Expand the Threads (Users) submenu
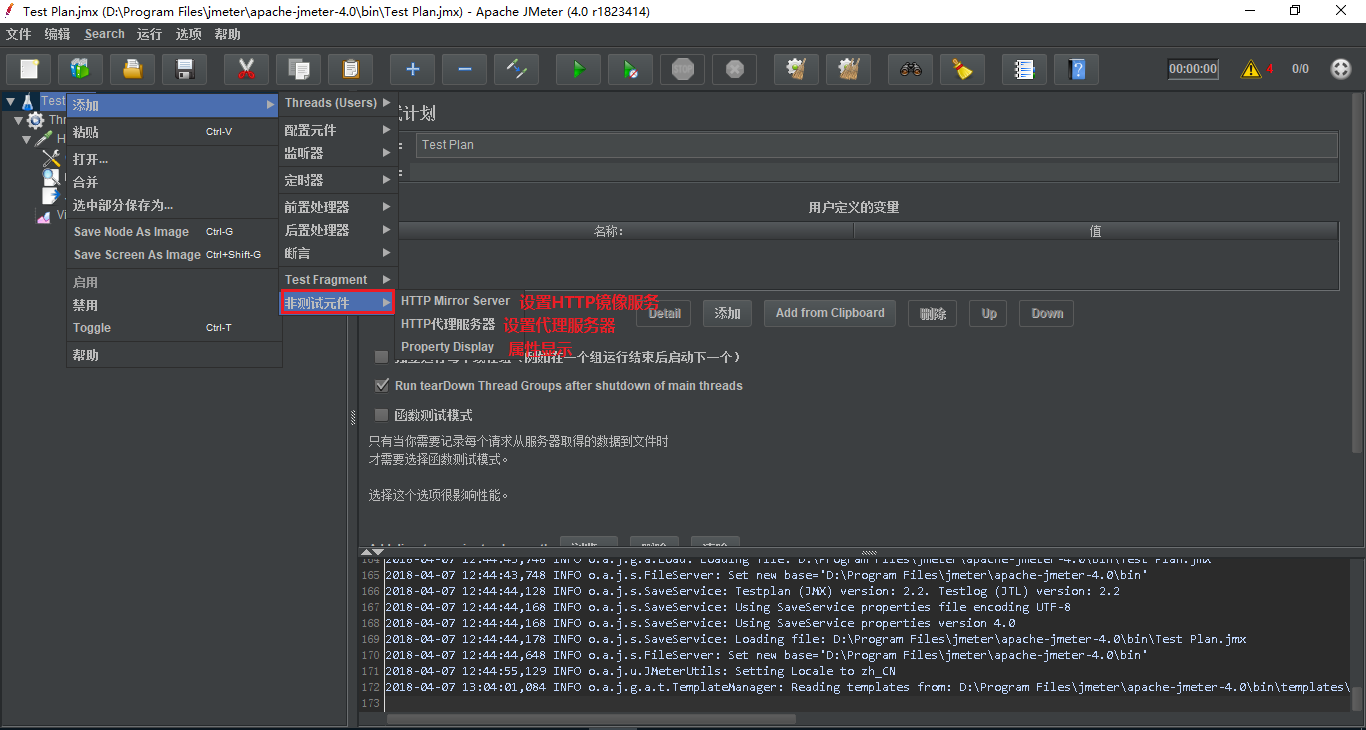The image size is (1366, 730). (338, 103)
